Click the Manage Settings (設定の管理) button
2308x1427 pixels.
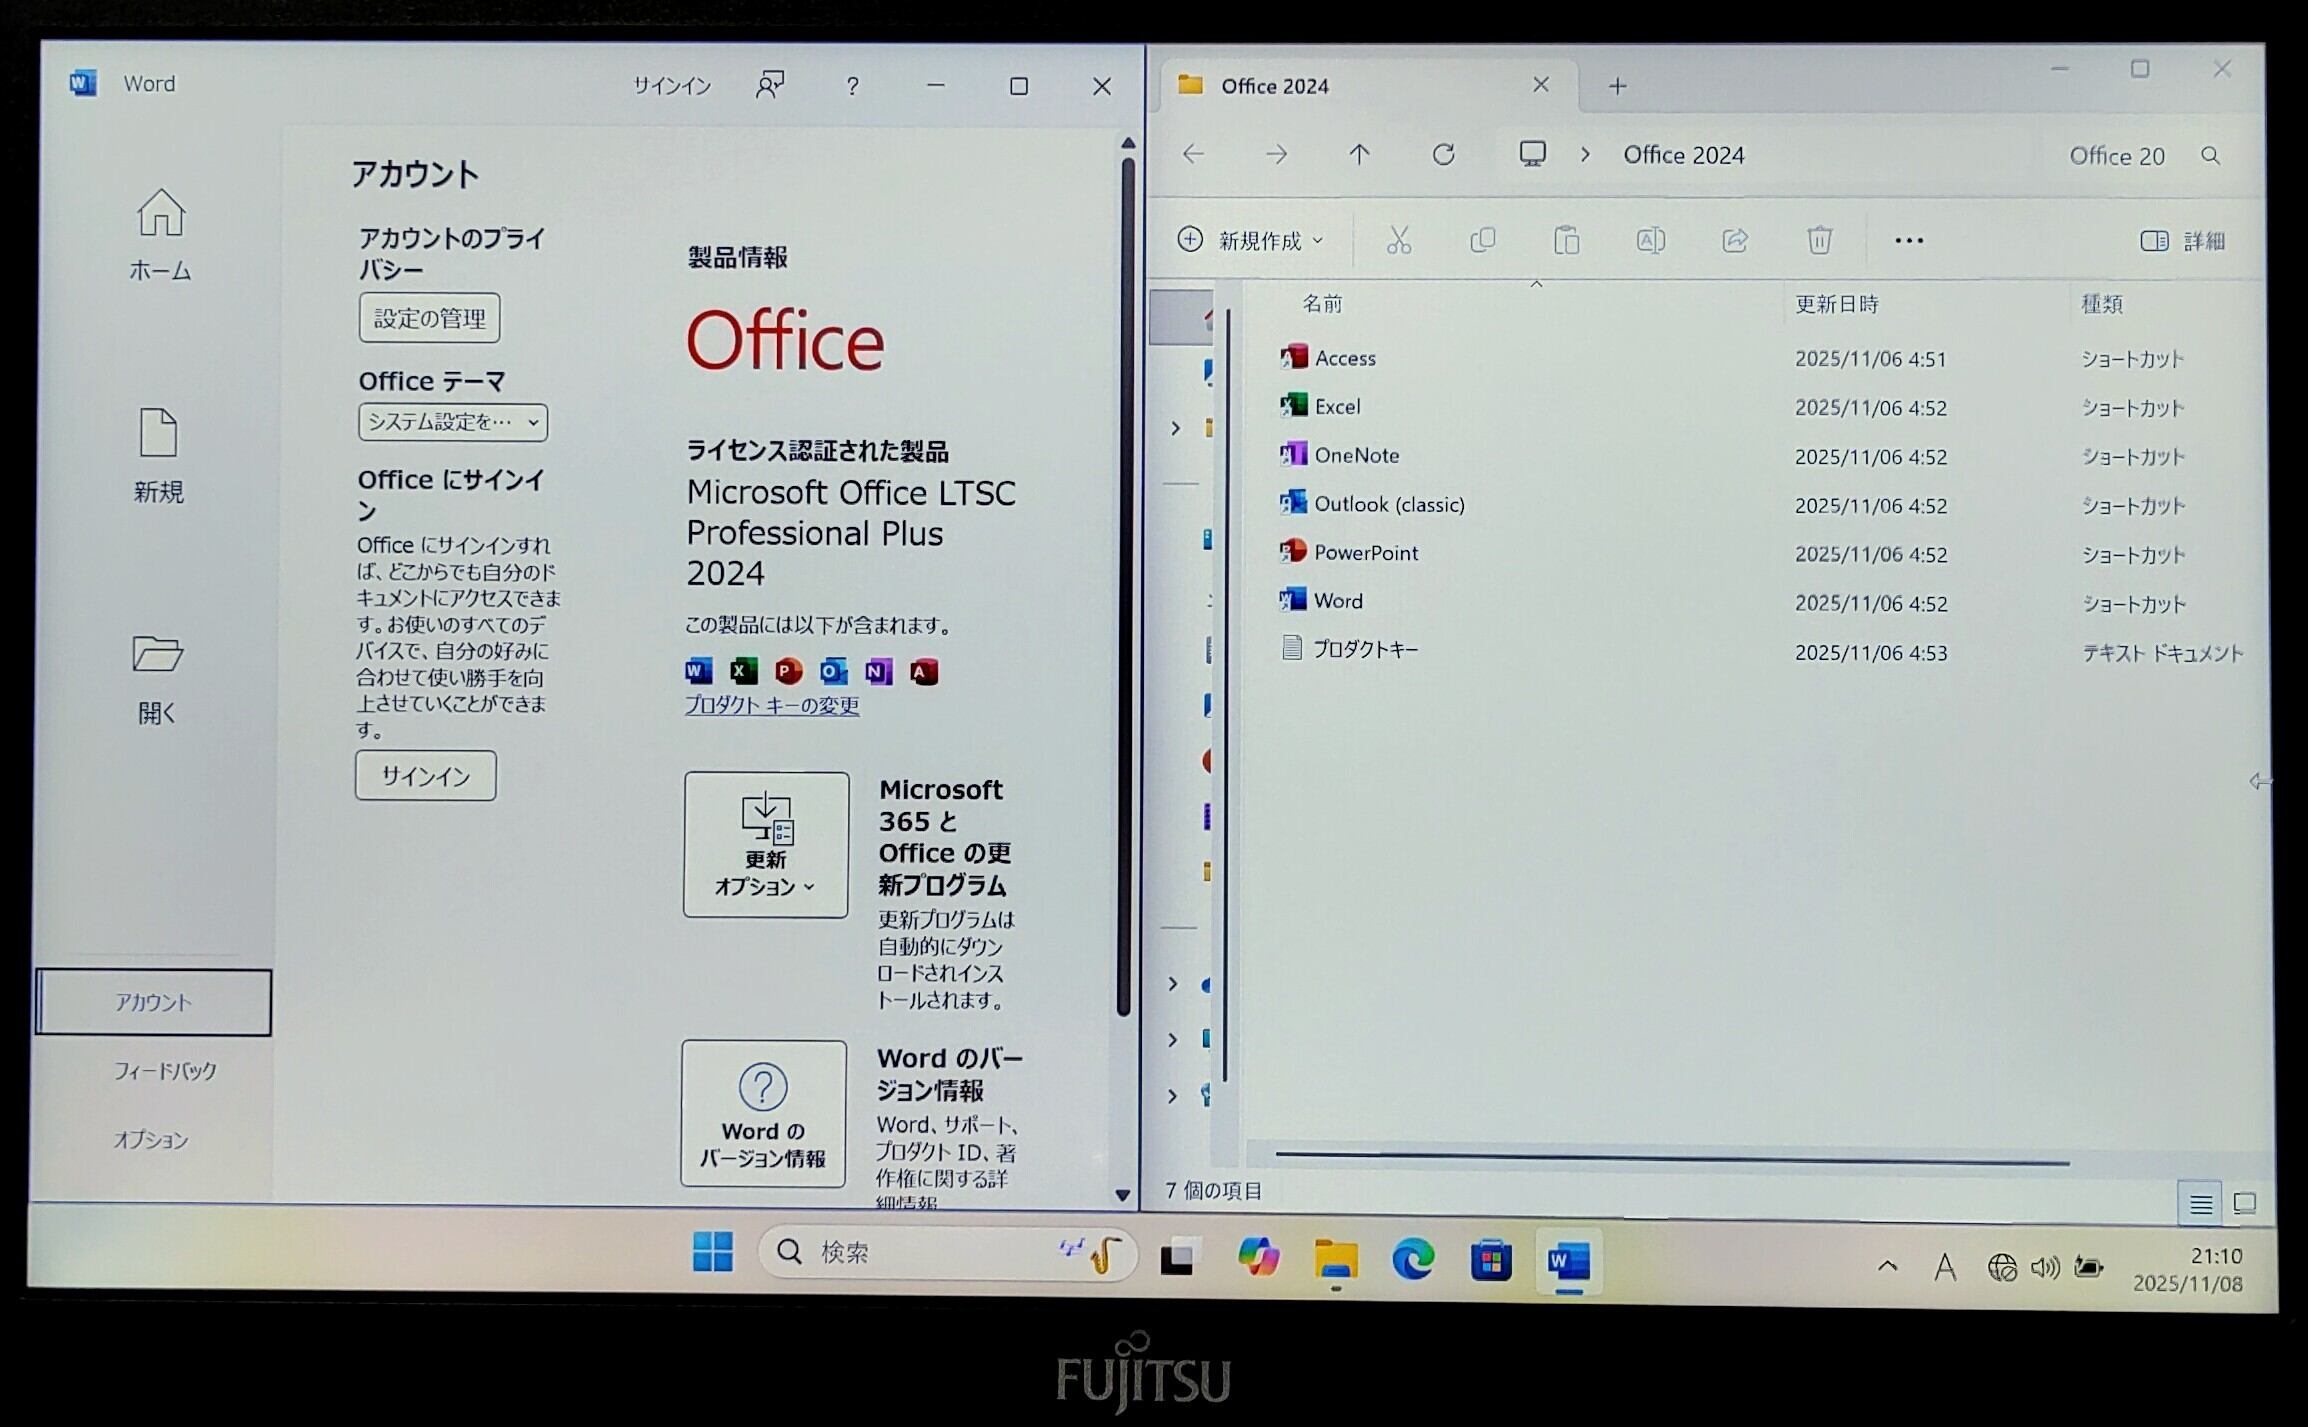tap(429, 318)
